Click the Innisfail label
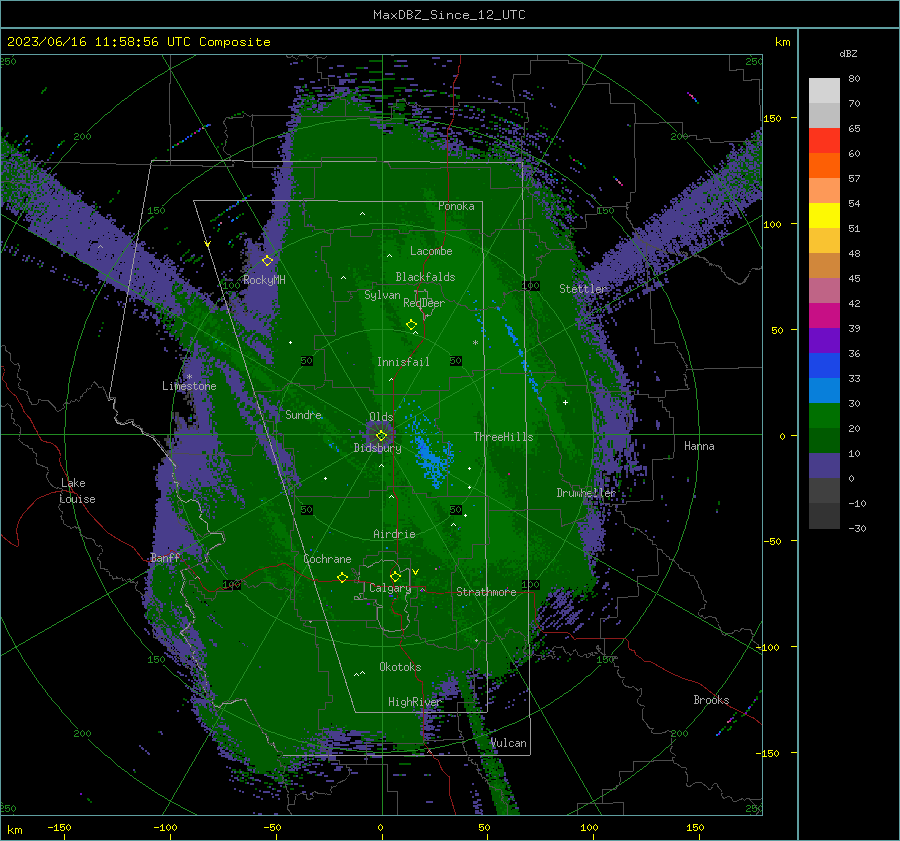This screenshot has width=900, height=841. pos(403,362)
